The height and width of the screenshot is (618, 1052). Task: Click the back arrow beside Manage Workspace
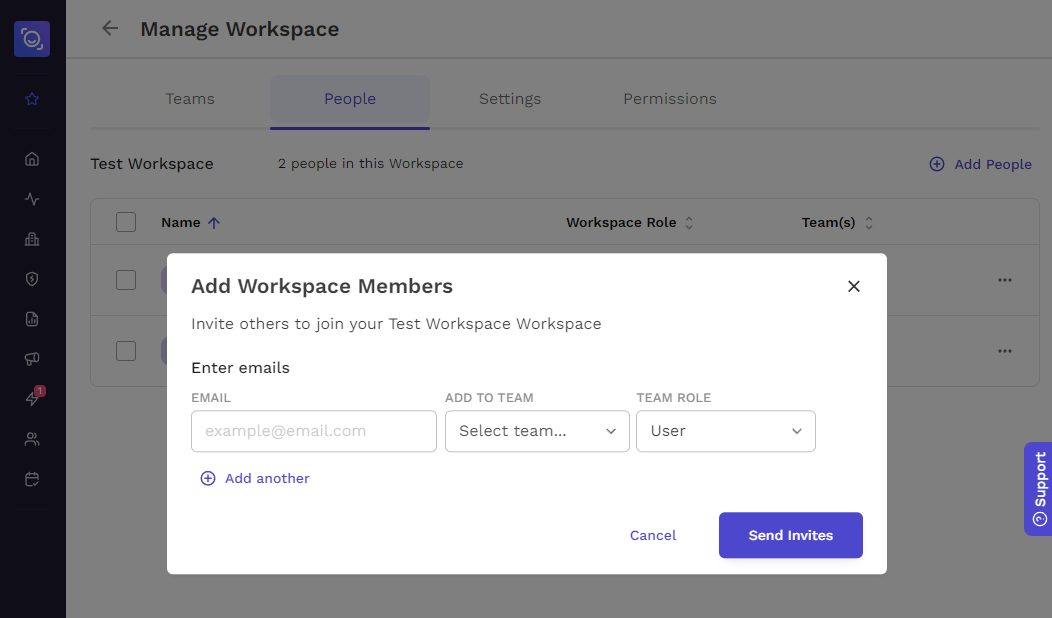[110, 28]
